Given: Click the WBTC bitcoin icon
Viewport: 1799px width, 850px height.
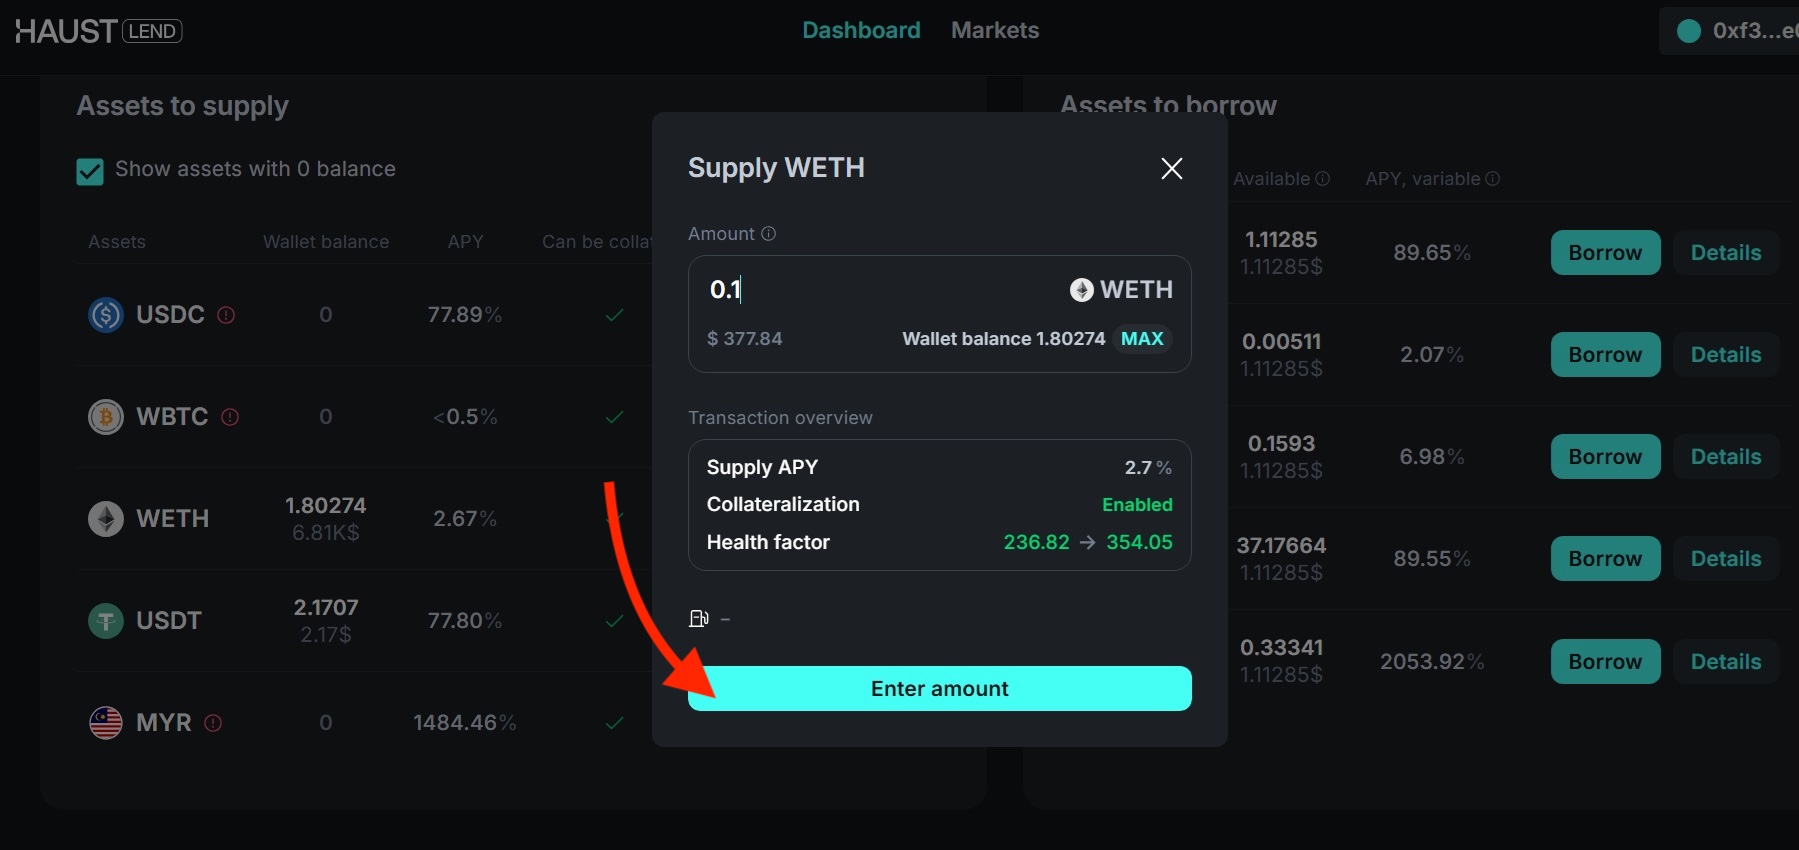Looking at the screenshot, I should pyautogui.click(x=106, y=417).
